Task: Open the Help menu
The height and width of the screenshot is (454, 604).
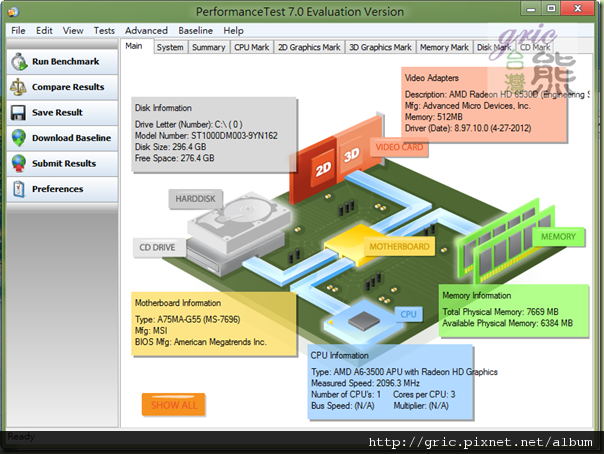Action: click(x=233, y=30)
